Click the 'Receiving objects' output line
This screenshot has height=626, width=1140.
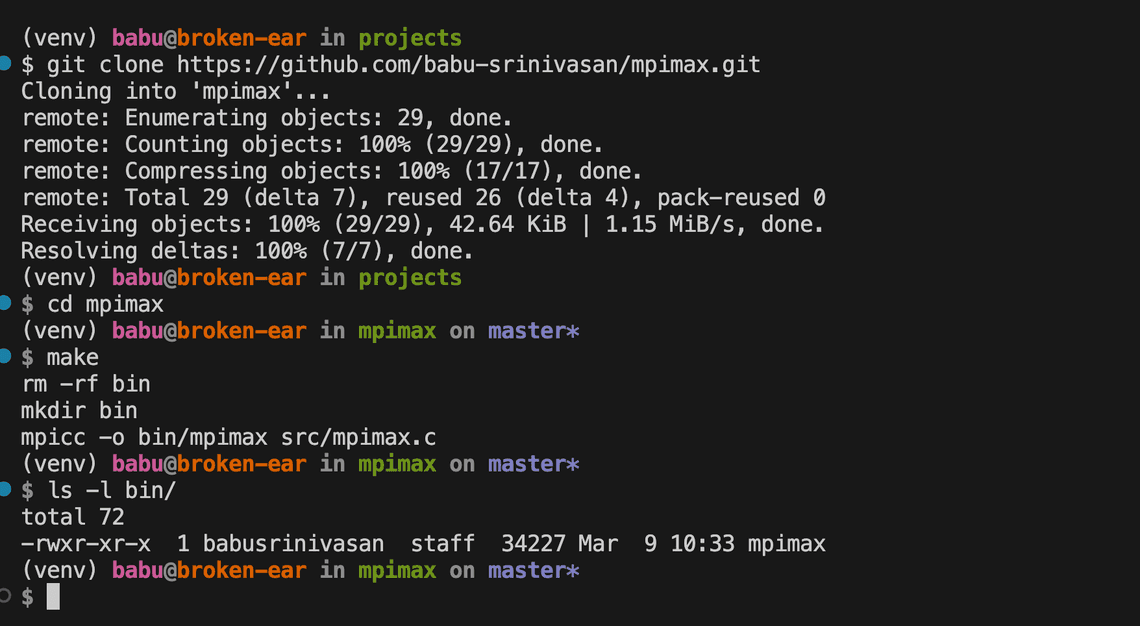[422, 225]
